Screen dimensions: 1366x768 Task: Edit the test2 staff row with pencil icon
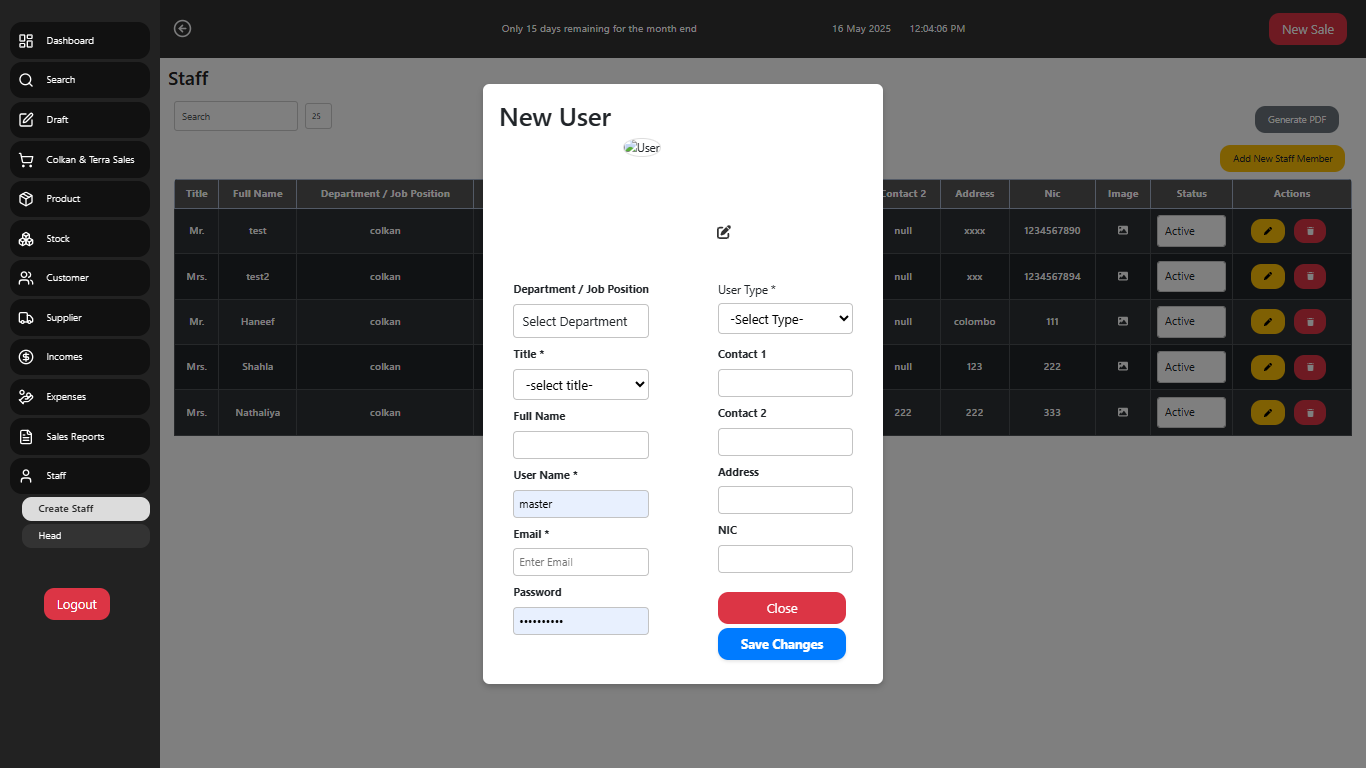click(x=1268, y=276)
